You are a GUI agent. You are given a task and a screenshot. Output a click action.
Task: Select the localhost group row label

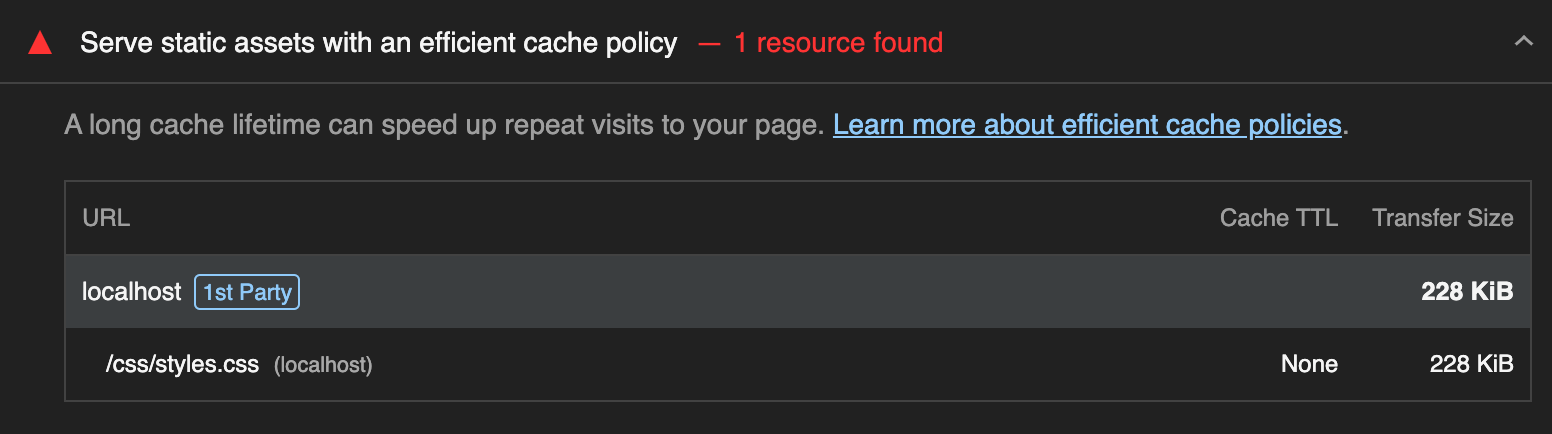click(132, 292)
